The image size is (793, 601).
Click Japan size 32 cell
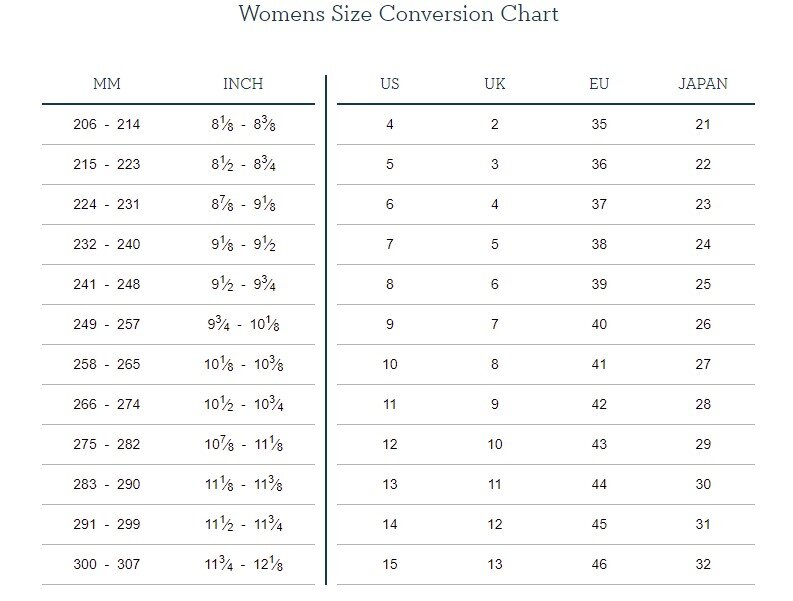pyautogui.click(x=703, y=565)
